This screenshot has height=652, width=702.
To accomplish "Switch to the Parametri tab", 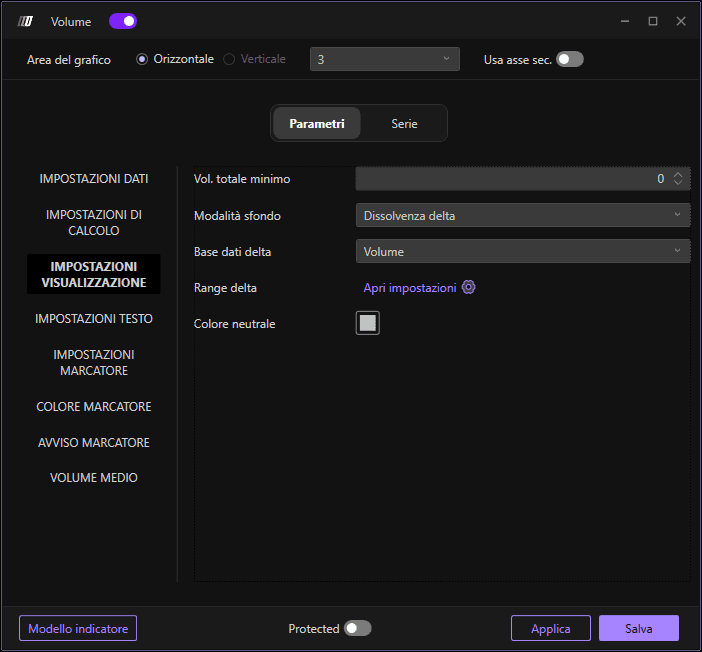I will [x=317, y=123].
